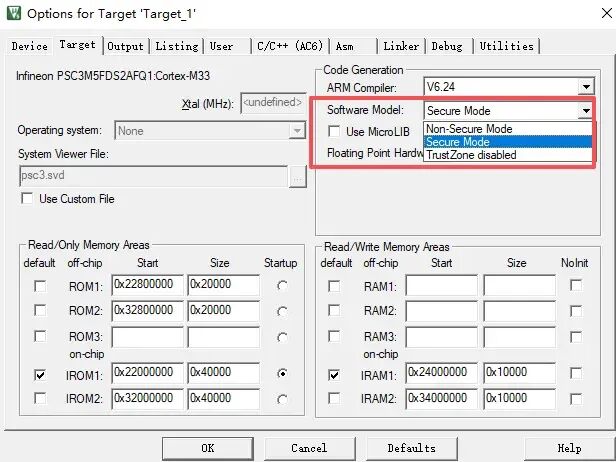This screenshot has height=462, width=616.
Task: Click the RAM1 Start address field
Action: [x=442, y=285]
